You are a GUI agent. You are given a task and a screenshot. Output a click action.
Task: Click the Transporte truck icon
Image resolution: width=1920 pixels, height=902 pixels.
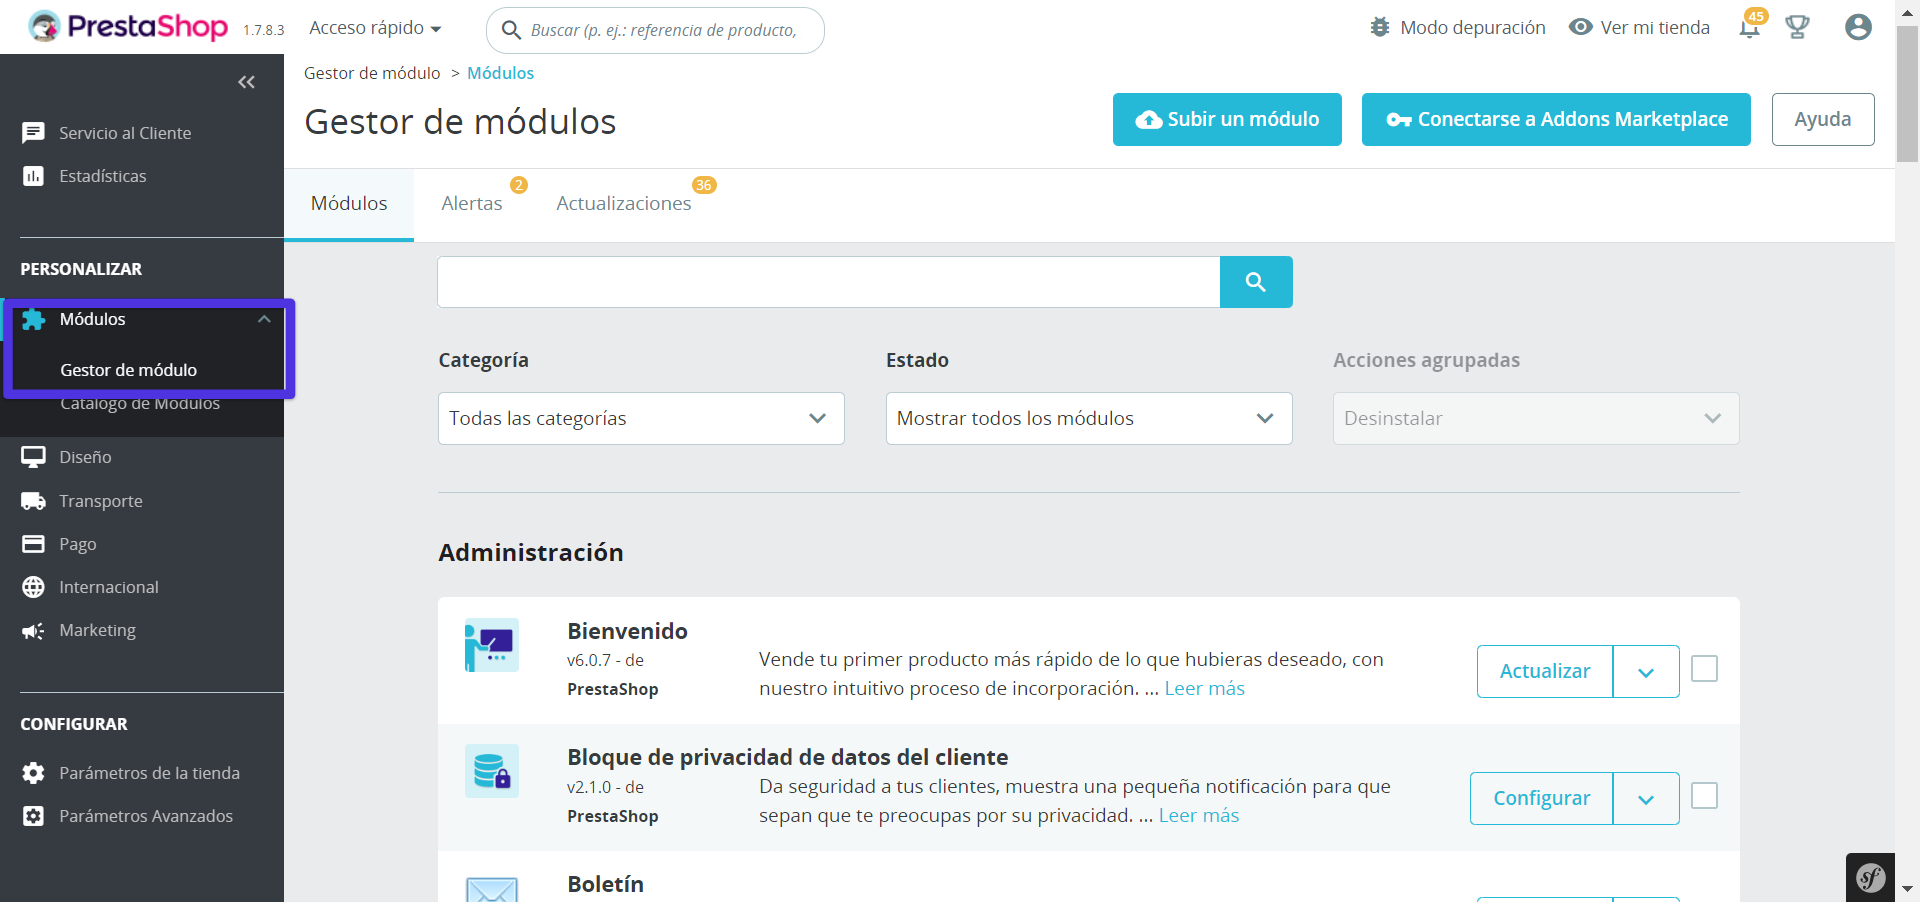point(33,501)
